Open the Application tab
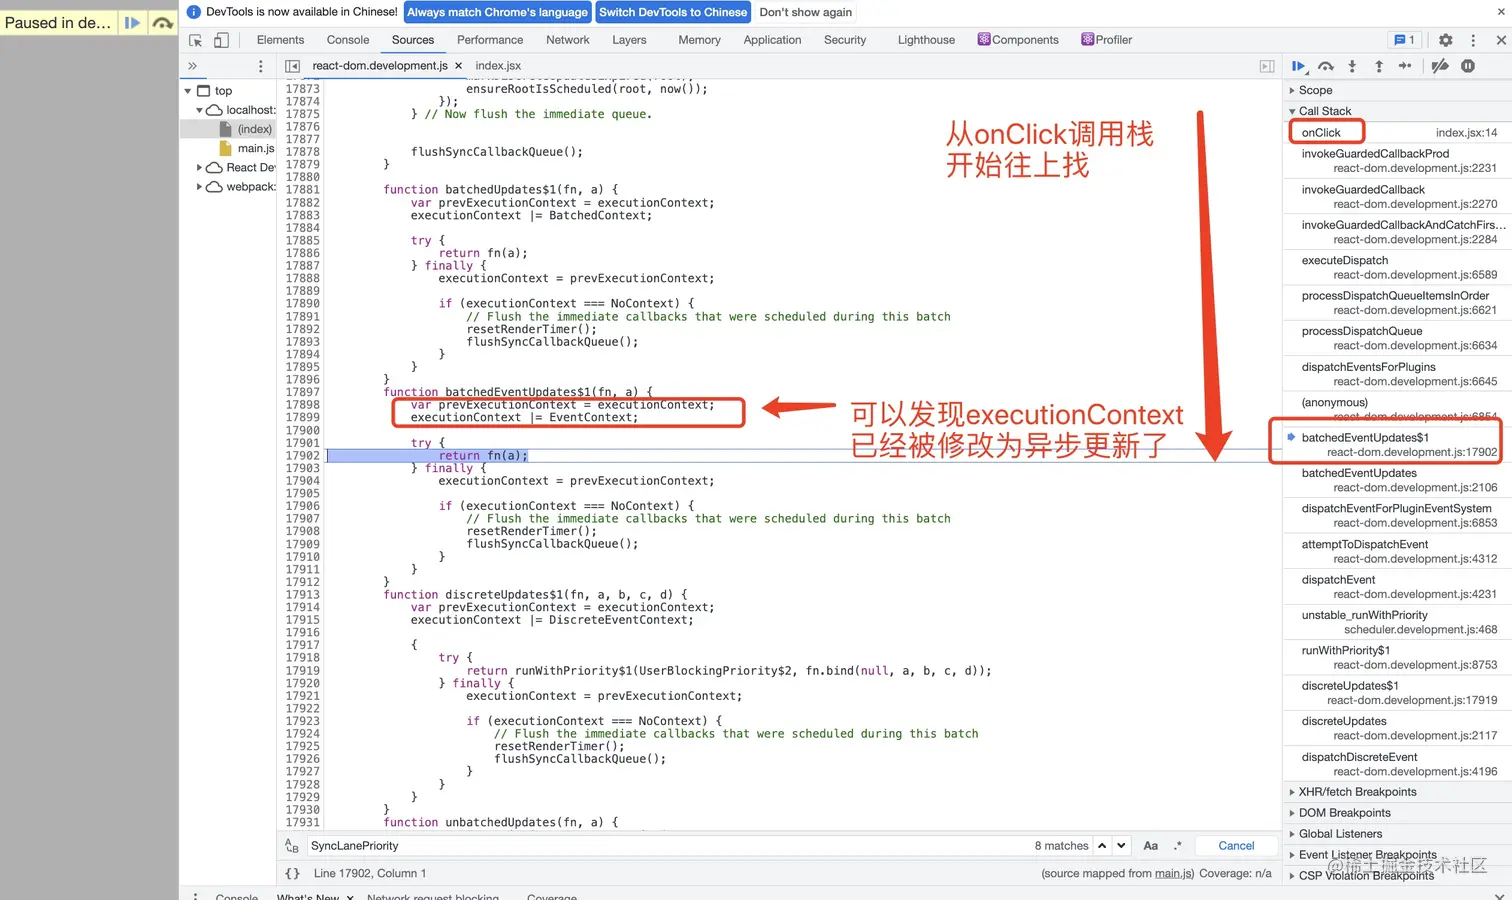This screenshot has height=900, width=1512. click(772, 40)
